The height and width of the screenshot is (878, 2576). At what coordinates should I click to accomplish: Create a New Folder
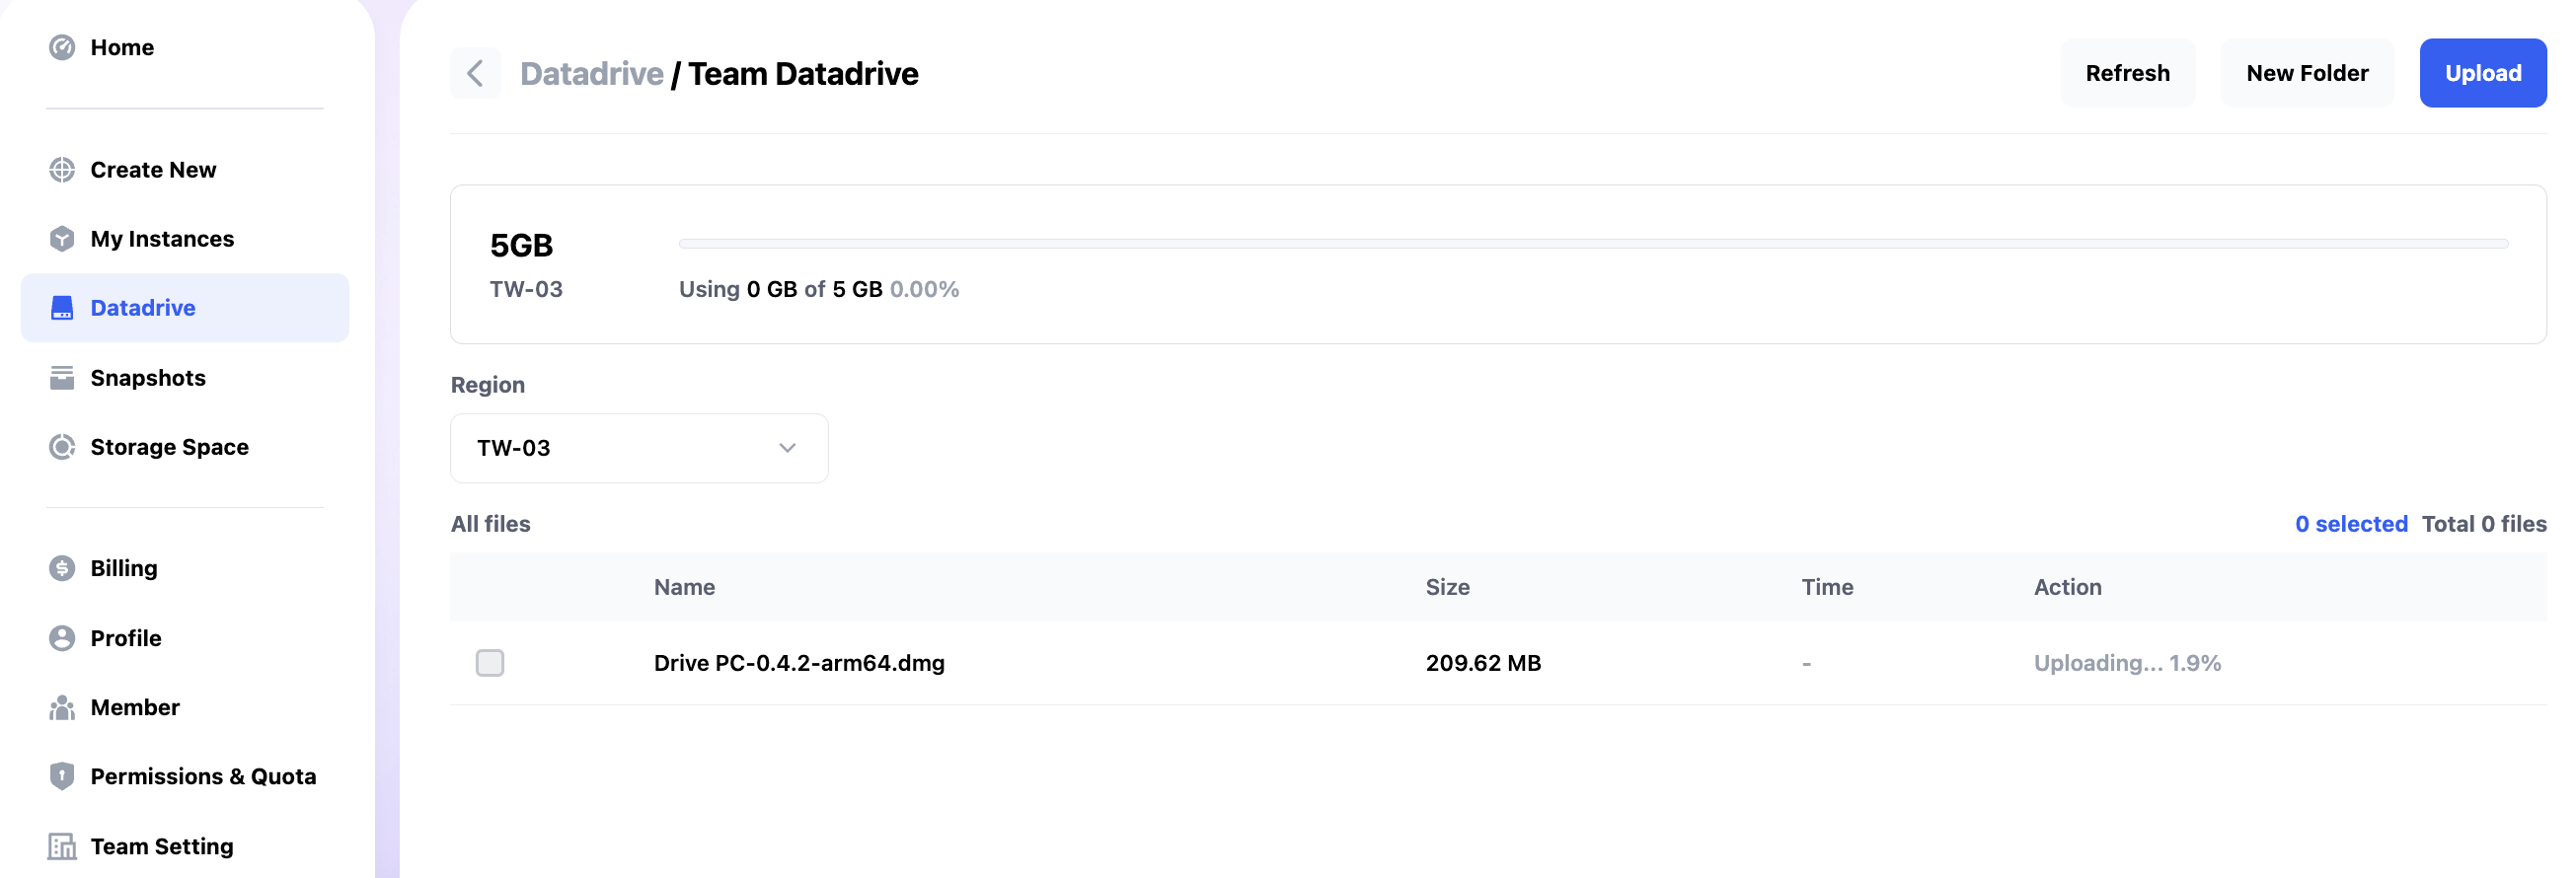click(2306, 73)
